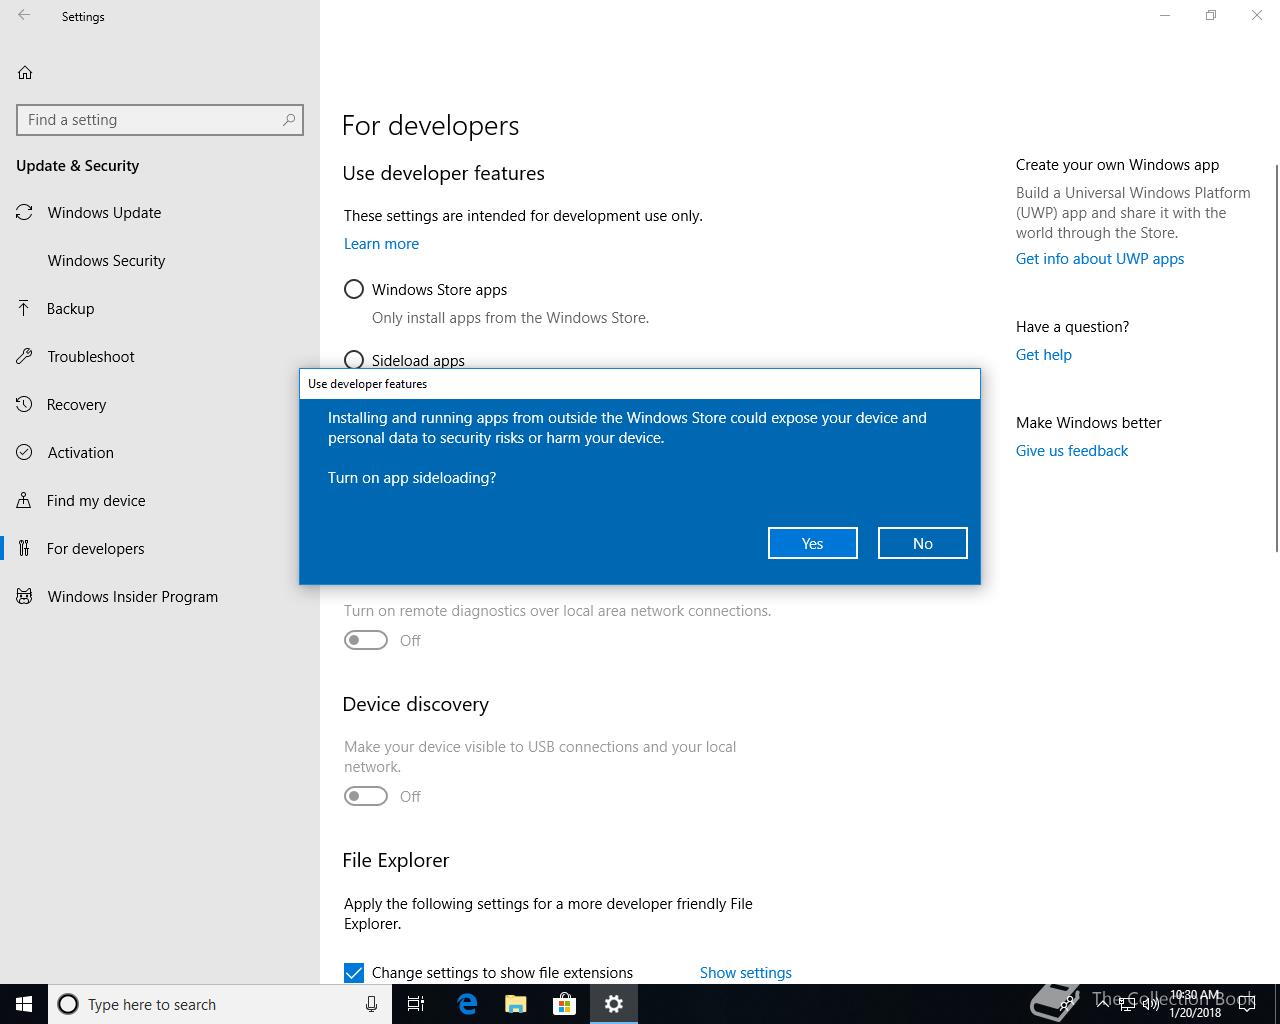Click the Windows Update sync icon
Image resolution: width=1280 pixels, height=1024 pixels.
click(x=24, y=213)
